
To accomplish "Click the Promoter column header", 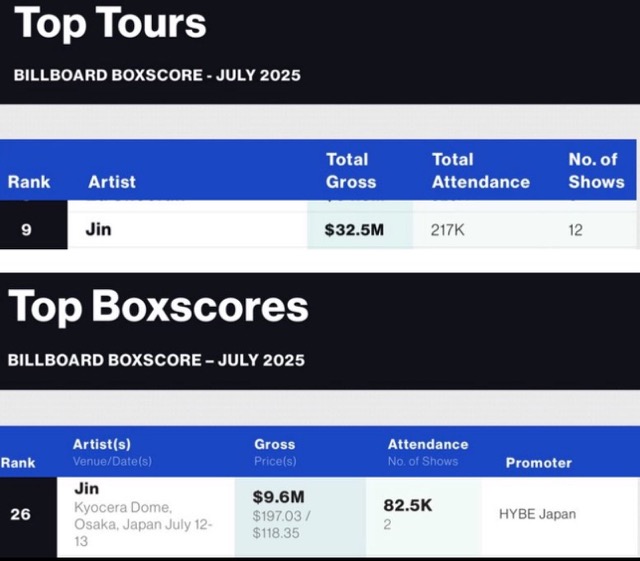I will tap(539, 462).
